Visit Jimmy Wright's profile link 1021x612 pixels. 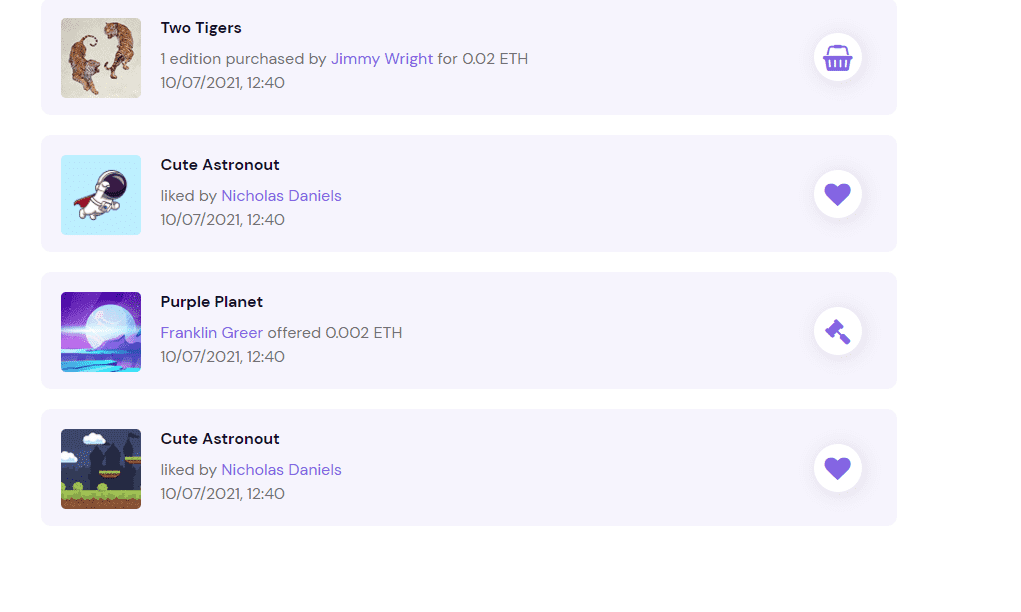point(382,59)
